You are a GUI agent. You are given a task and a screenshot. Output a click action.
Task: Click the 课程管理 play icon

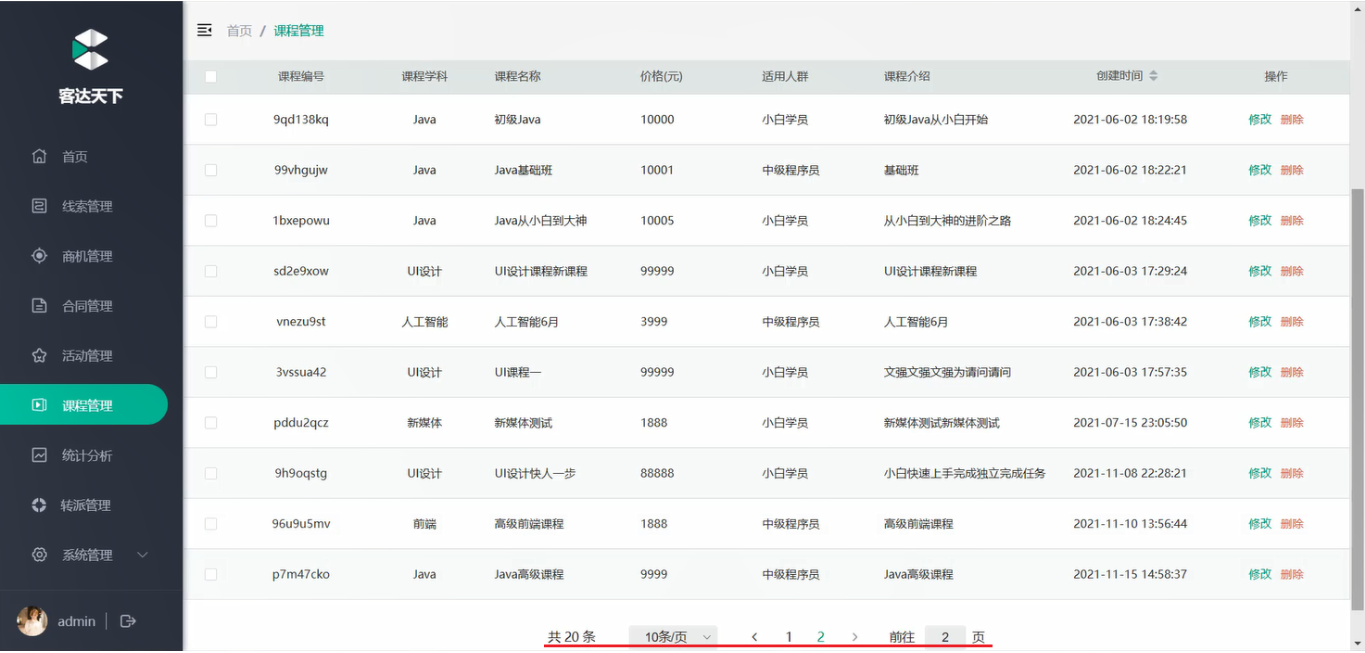39,405
